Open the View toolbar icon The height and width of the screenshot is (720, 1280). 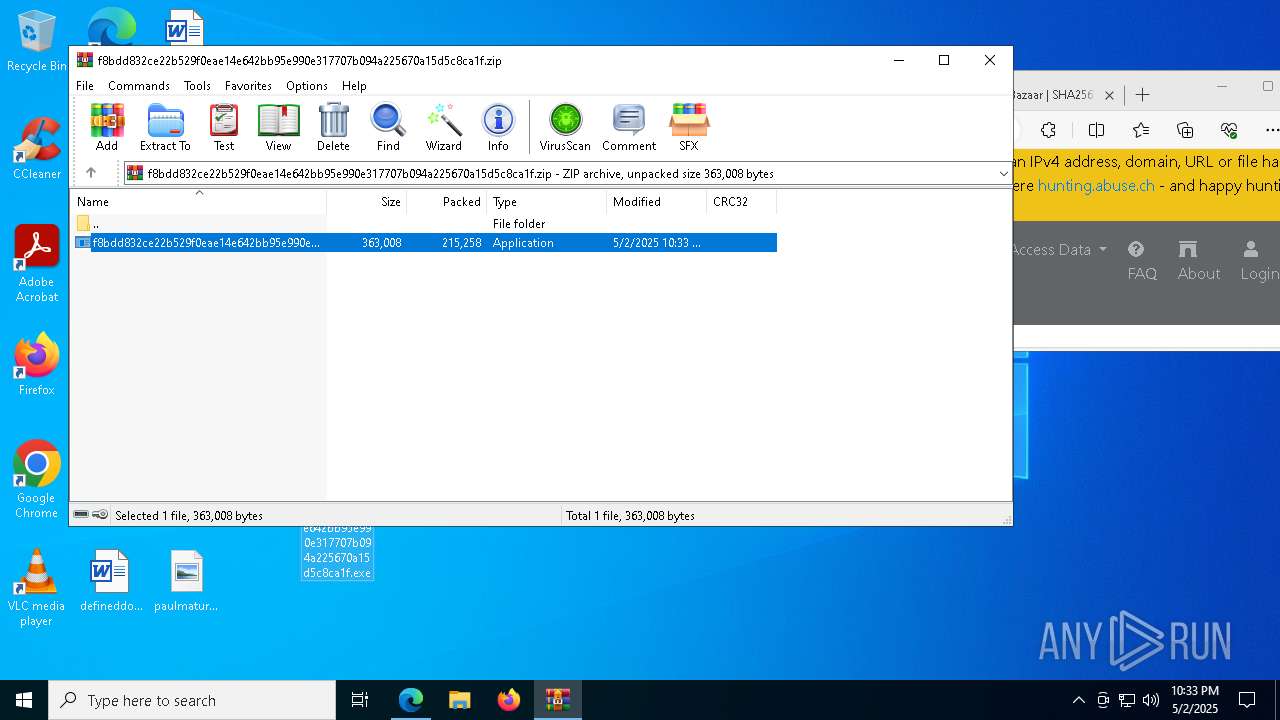(278, 127)
